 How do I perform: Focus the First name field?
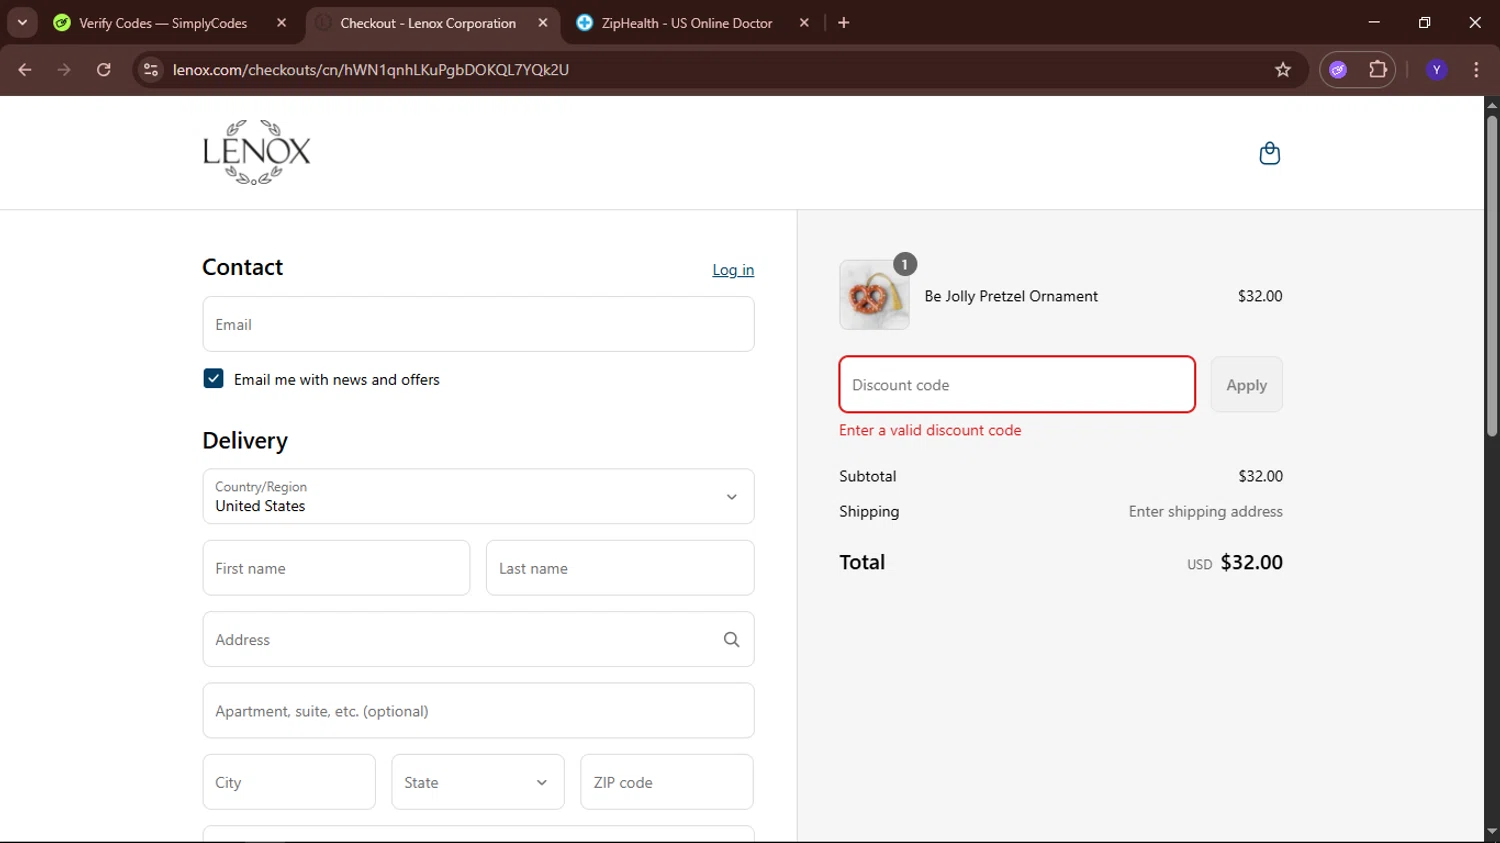336,568
